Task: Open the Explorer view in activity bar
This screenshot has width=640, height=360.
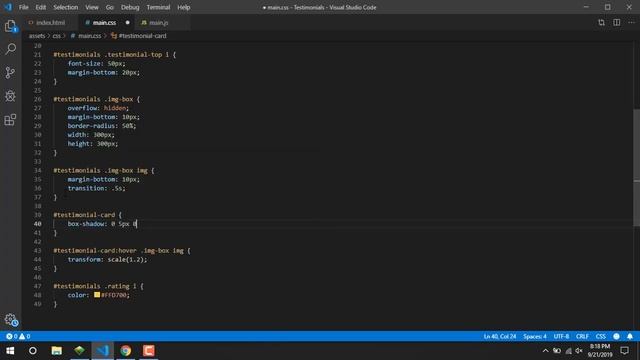Action: [x=11, y=27]
